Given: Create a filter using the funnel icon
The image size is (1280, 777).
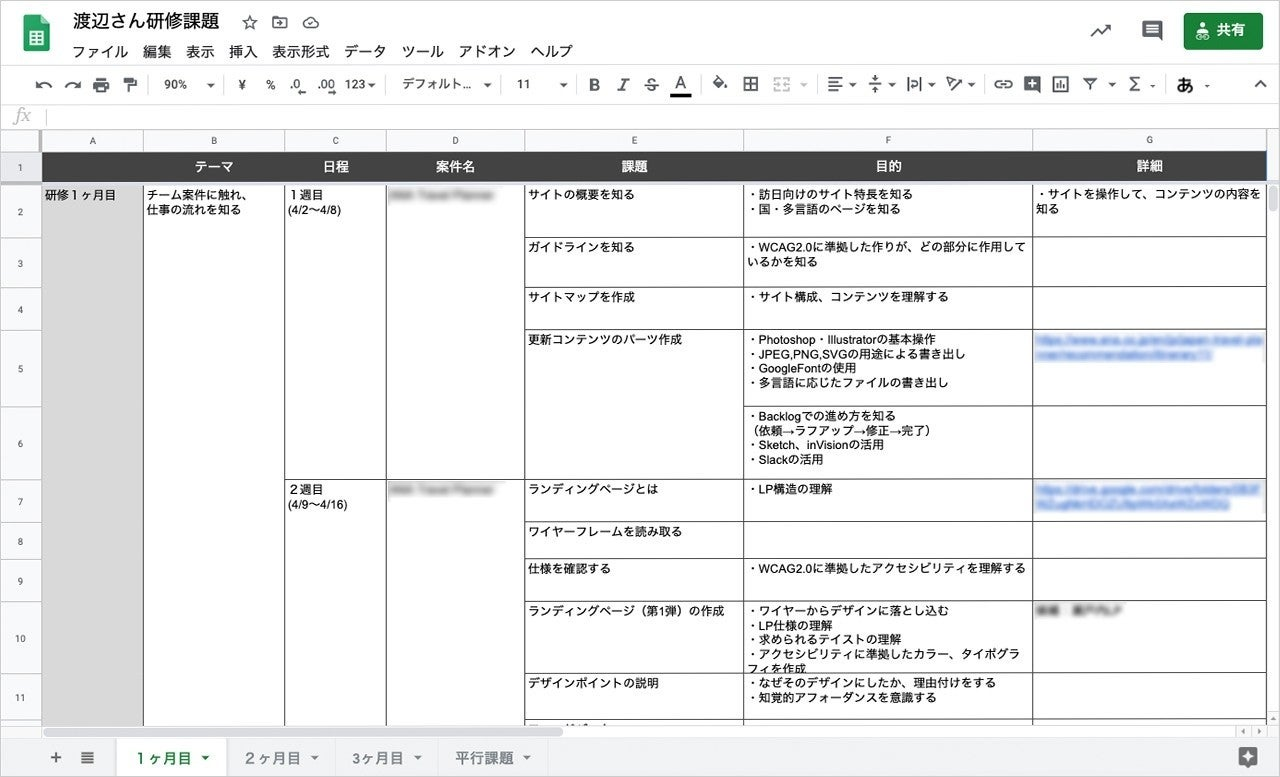Looking at the screenshot, I should click(x=1090, y=85).
